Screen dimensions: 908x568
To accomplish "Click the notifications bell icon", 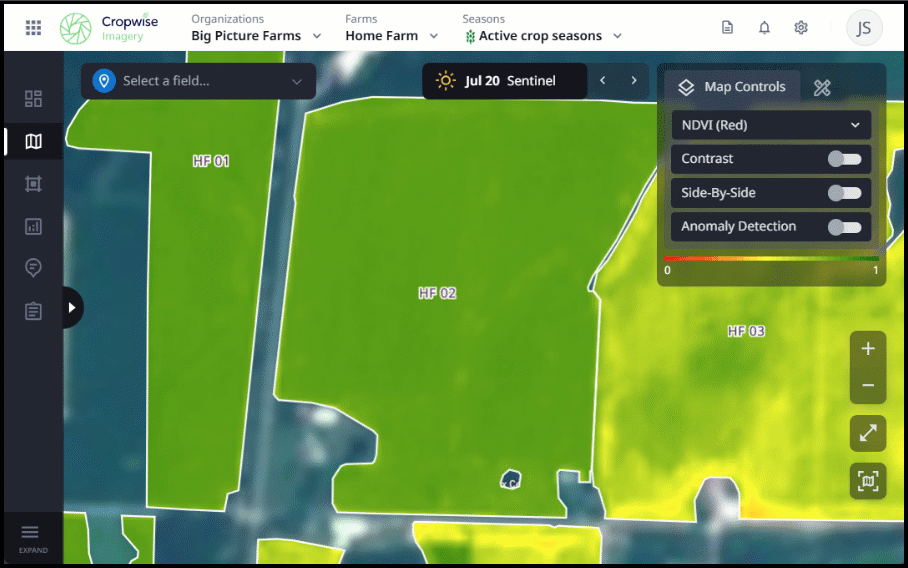I will [x=764, y=28].
